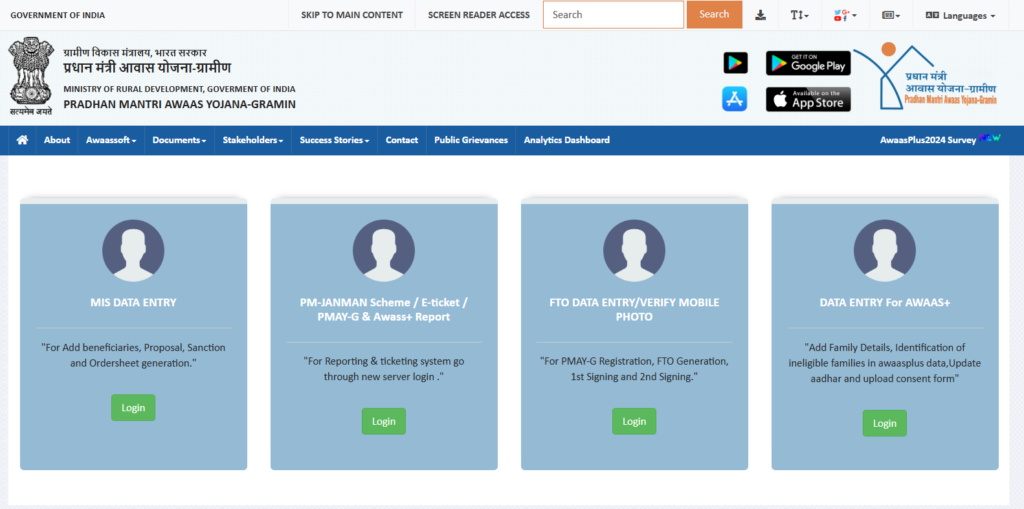Click the PM-JANMAN Scheme card avatar

click(383, 251)
